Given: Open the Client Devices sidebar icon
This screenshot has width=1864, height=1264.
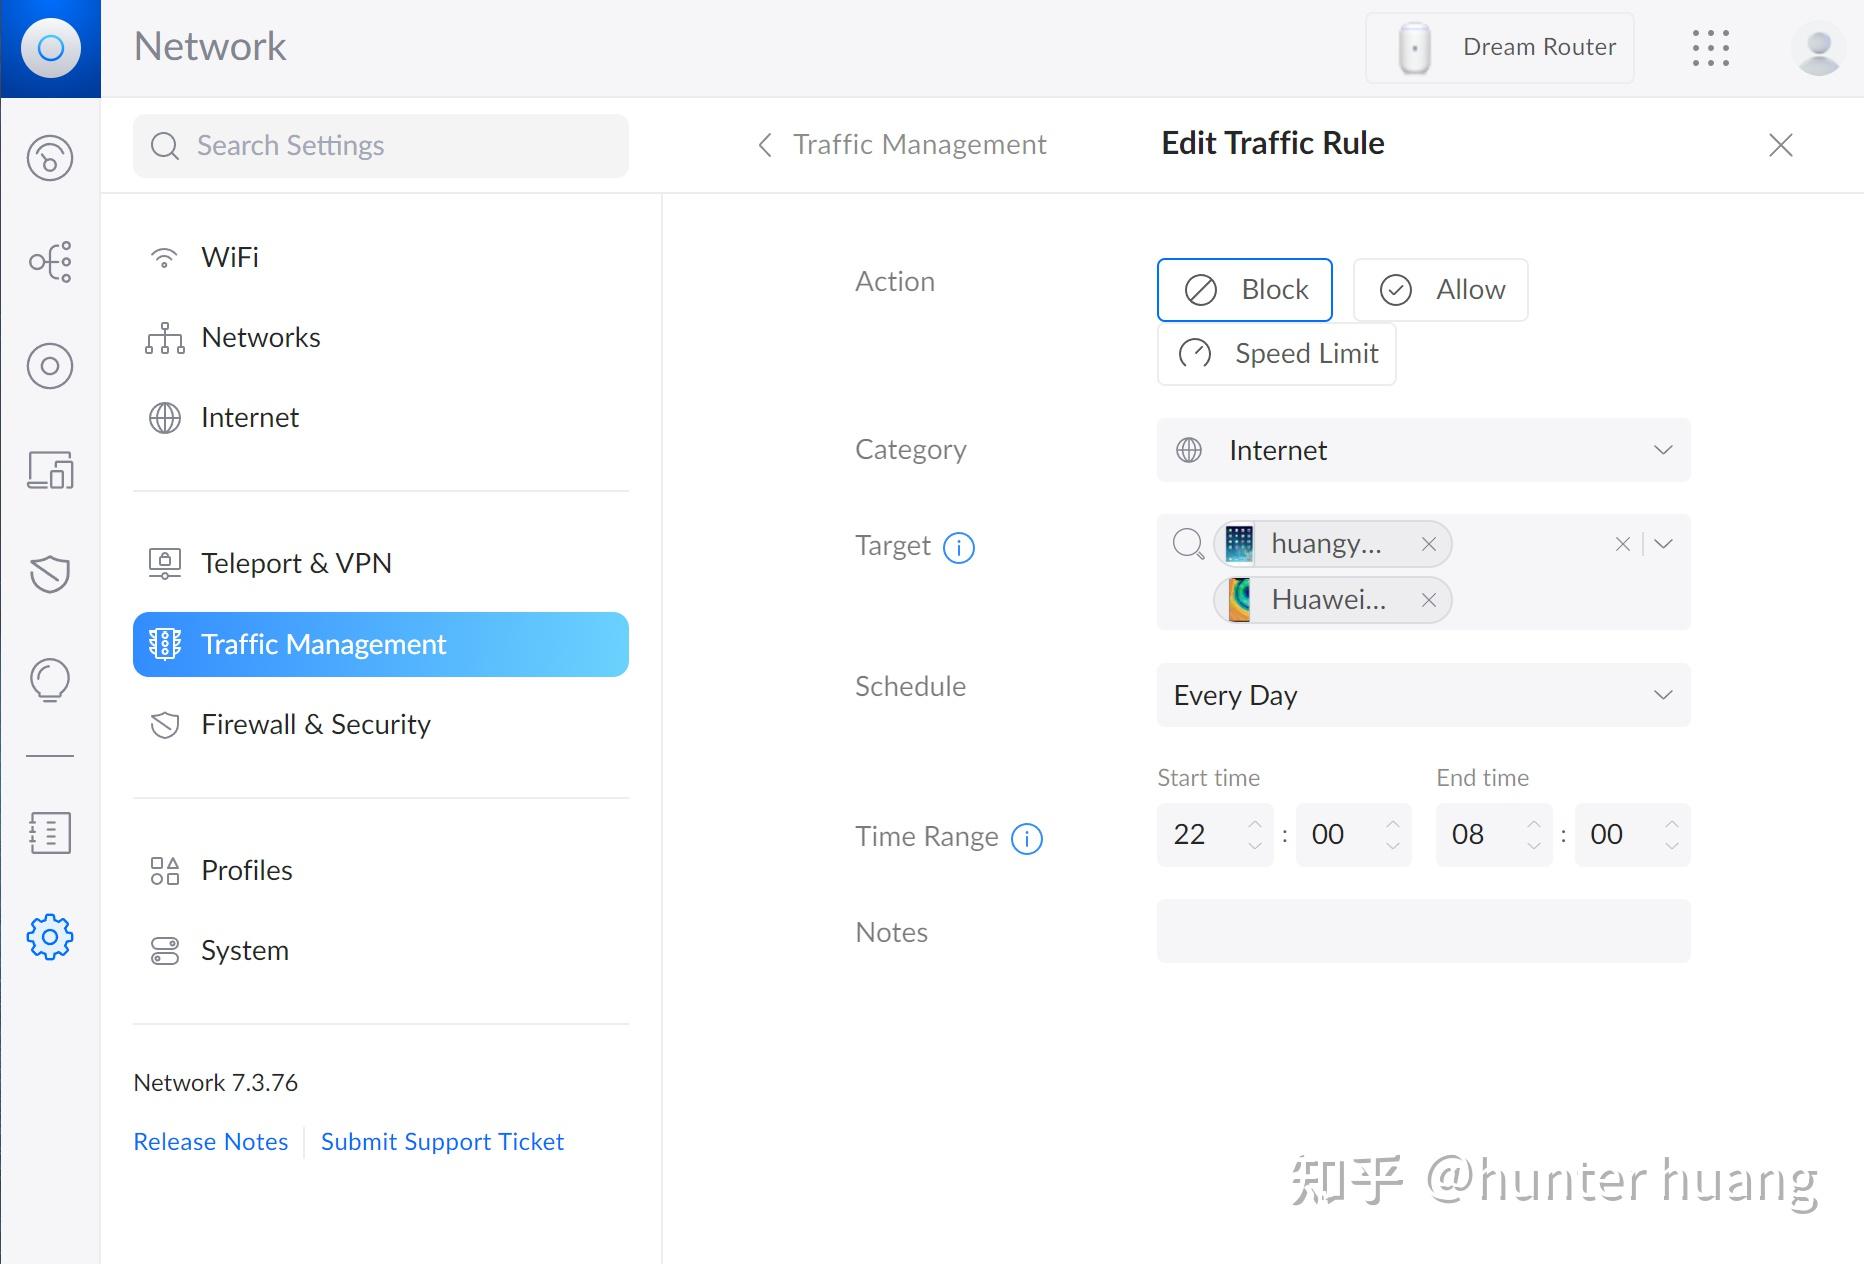Looking at the screenshot, I should [x=50, y=470].
